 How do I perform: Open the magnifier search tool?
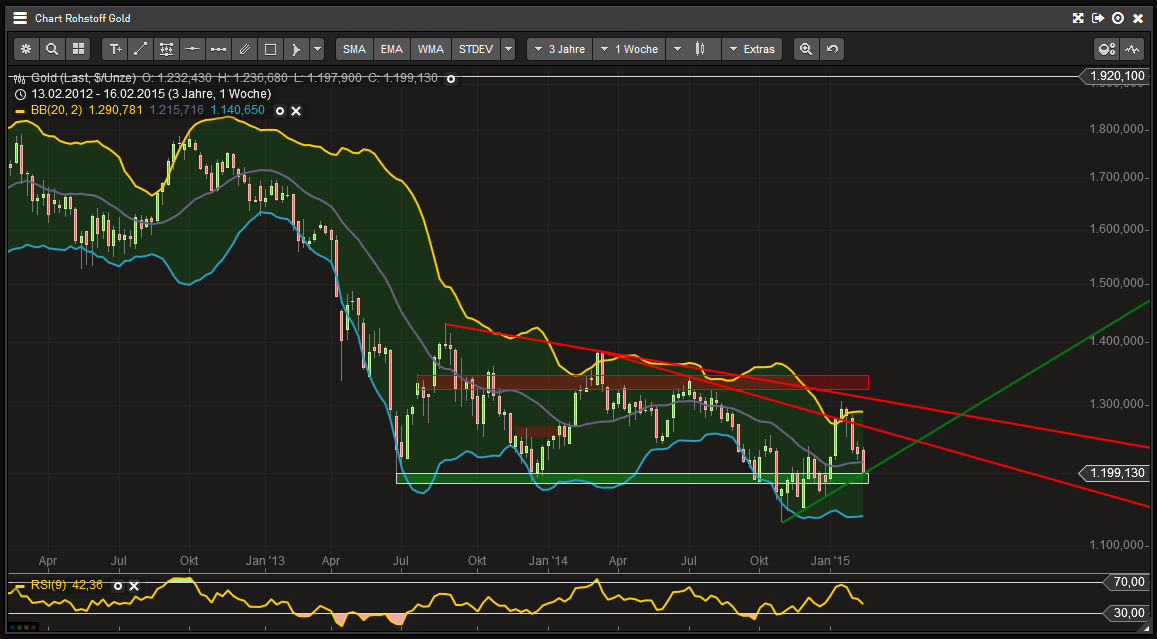tap(51, 48)
